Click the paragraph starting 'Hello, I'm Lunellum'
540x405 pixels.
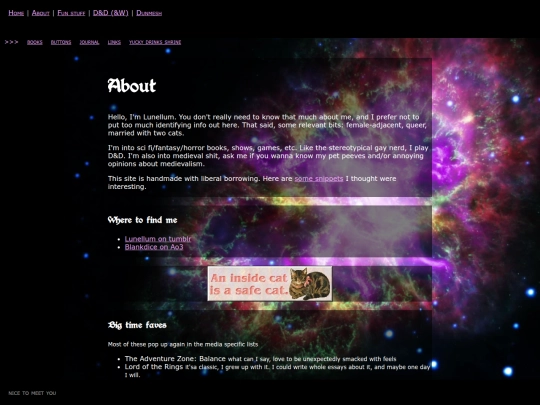click(267, 125)
